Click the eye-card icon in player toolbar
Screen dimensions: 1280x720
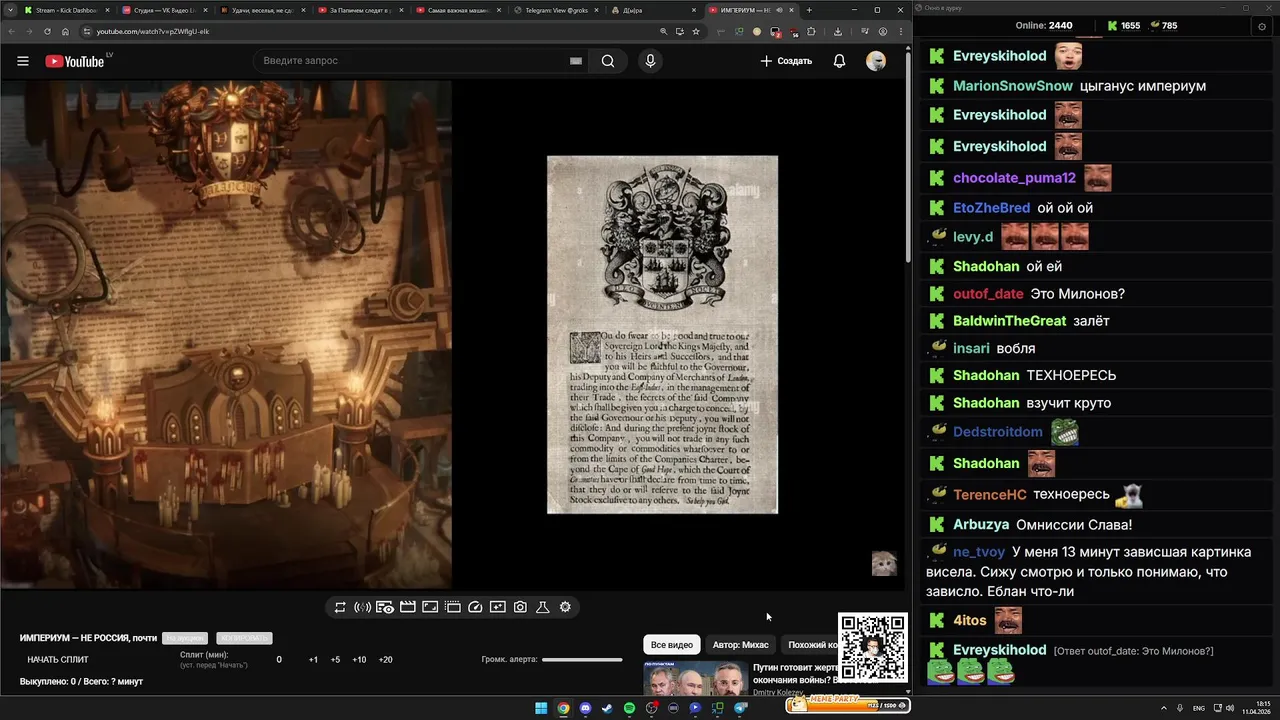pyautogui.click(x=385, y=607)
